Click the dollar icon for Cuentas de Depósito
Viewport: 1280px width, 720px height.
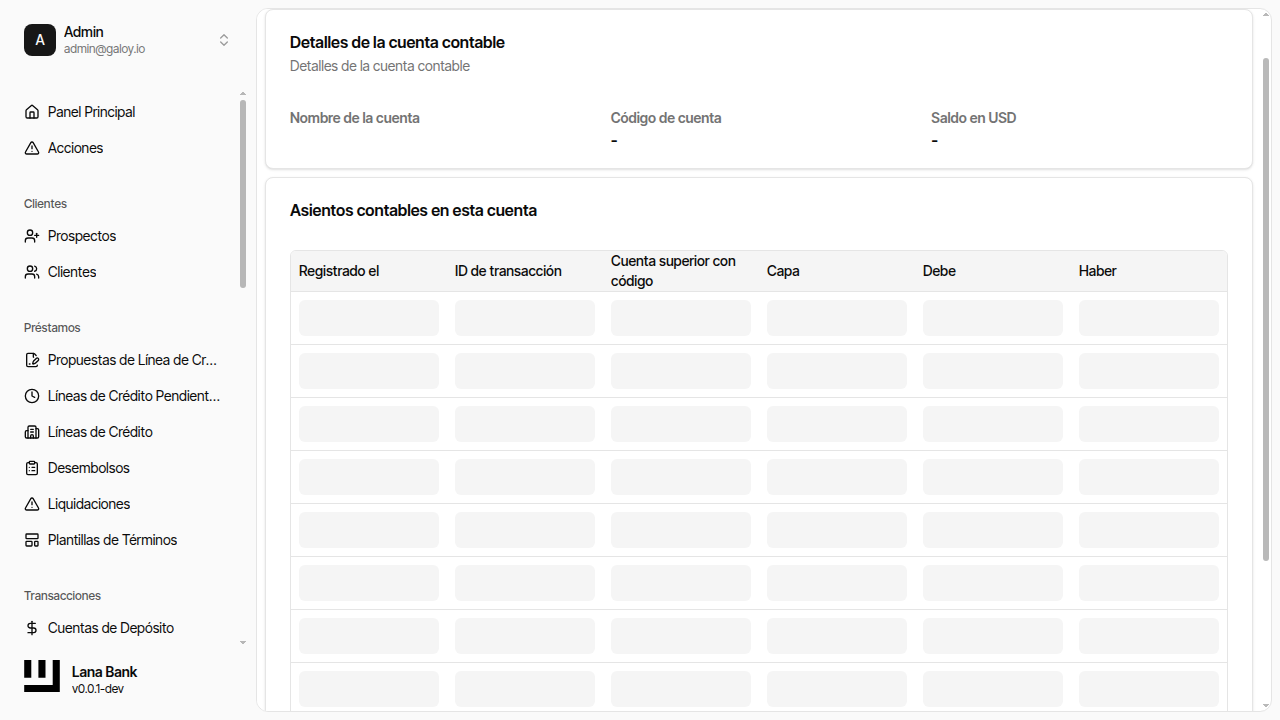[32, 628]
